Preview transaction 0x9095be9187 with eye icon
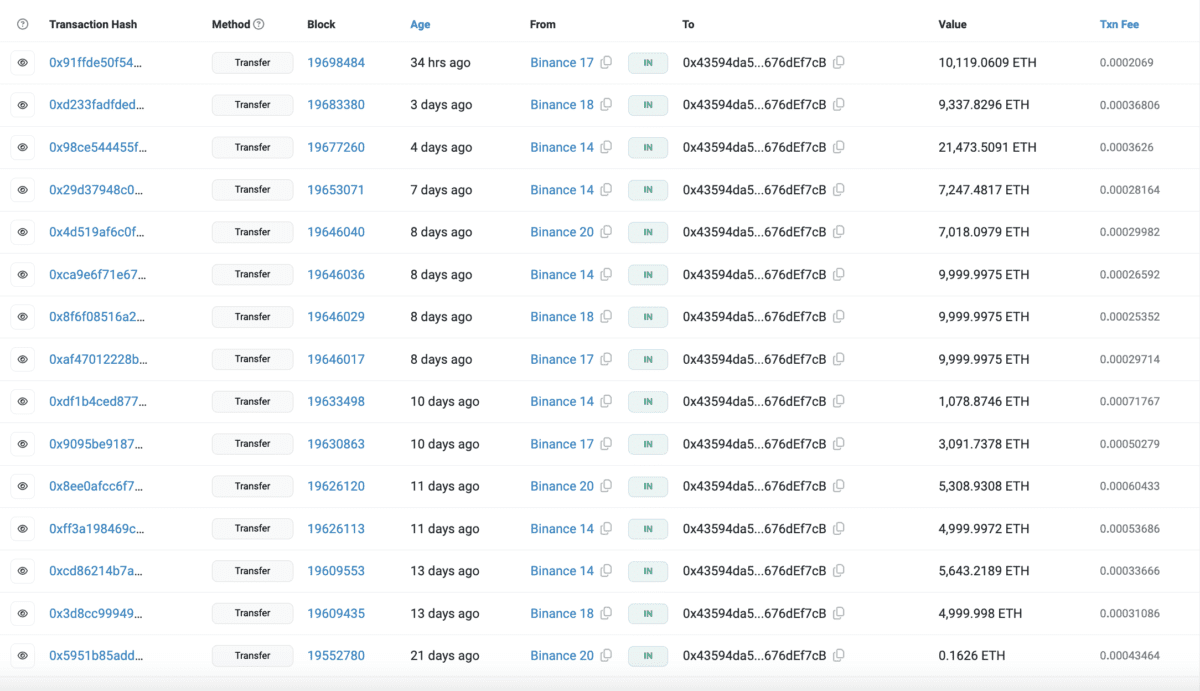 coord(22,444)
